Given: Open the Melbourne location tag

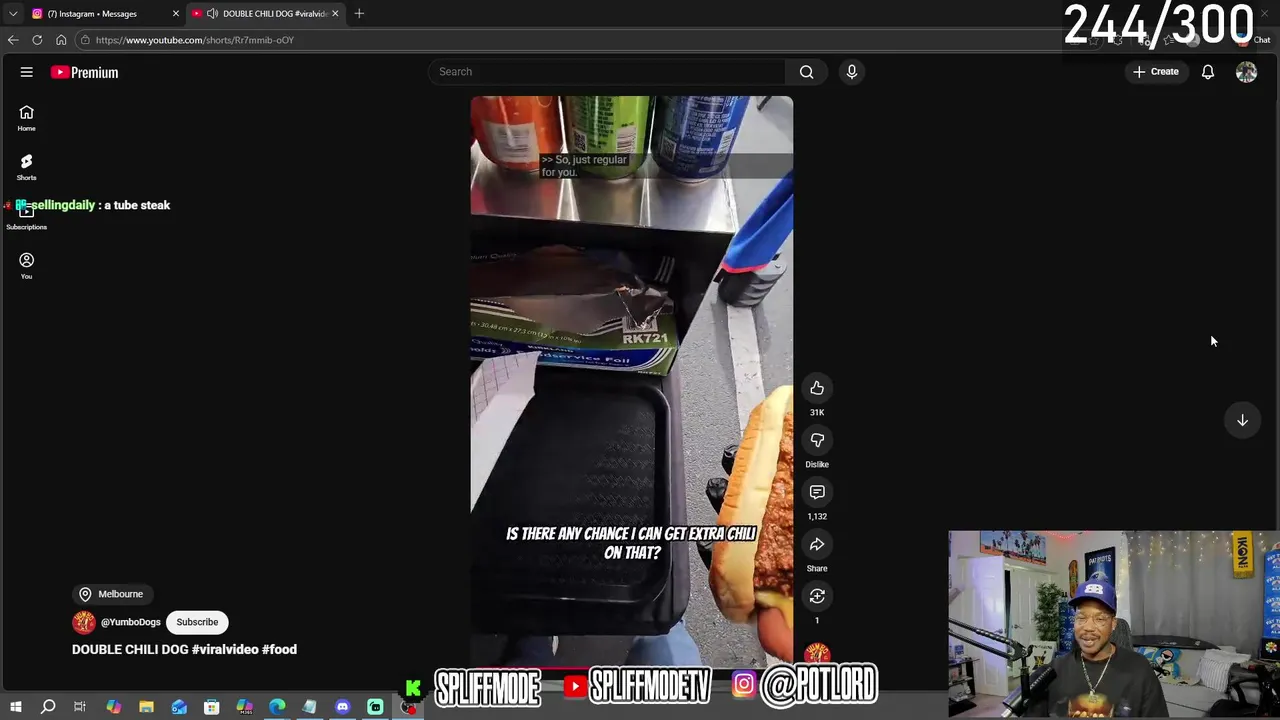Looking at the screenshot, I should click(x=111, y=594).
